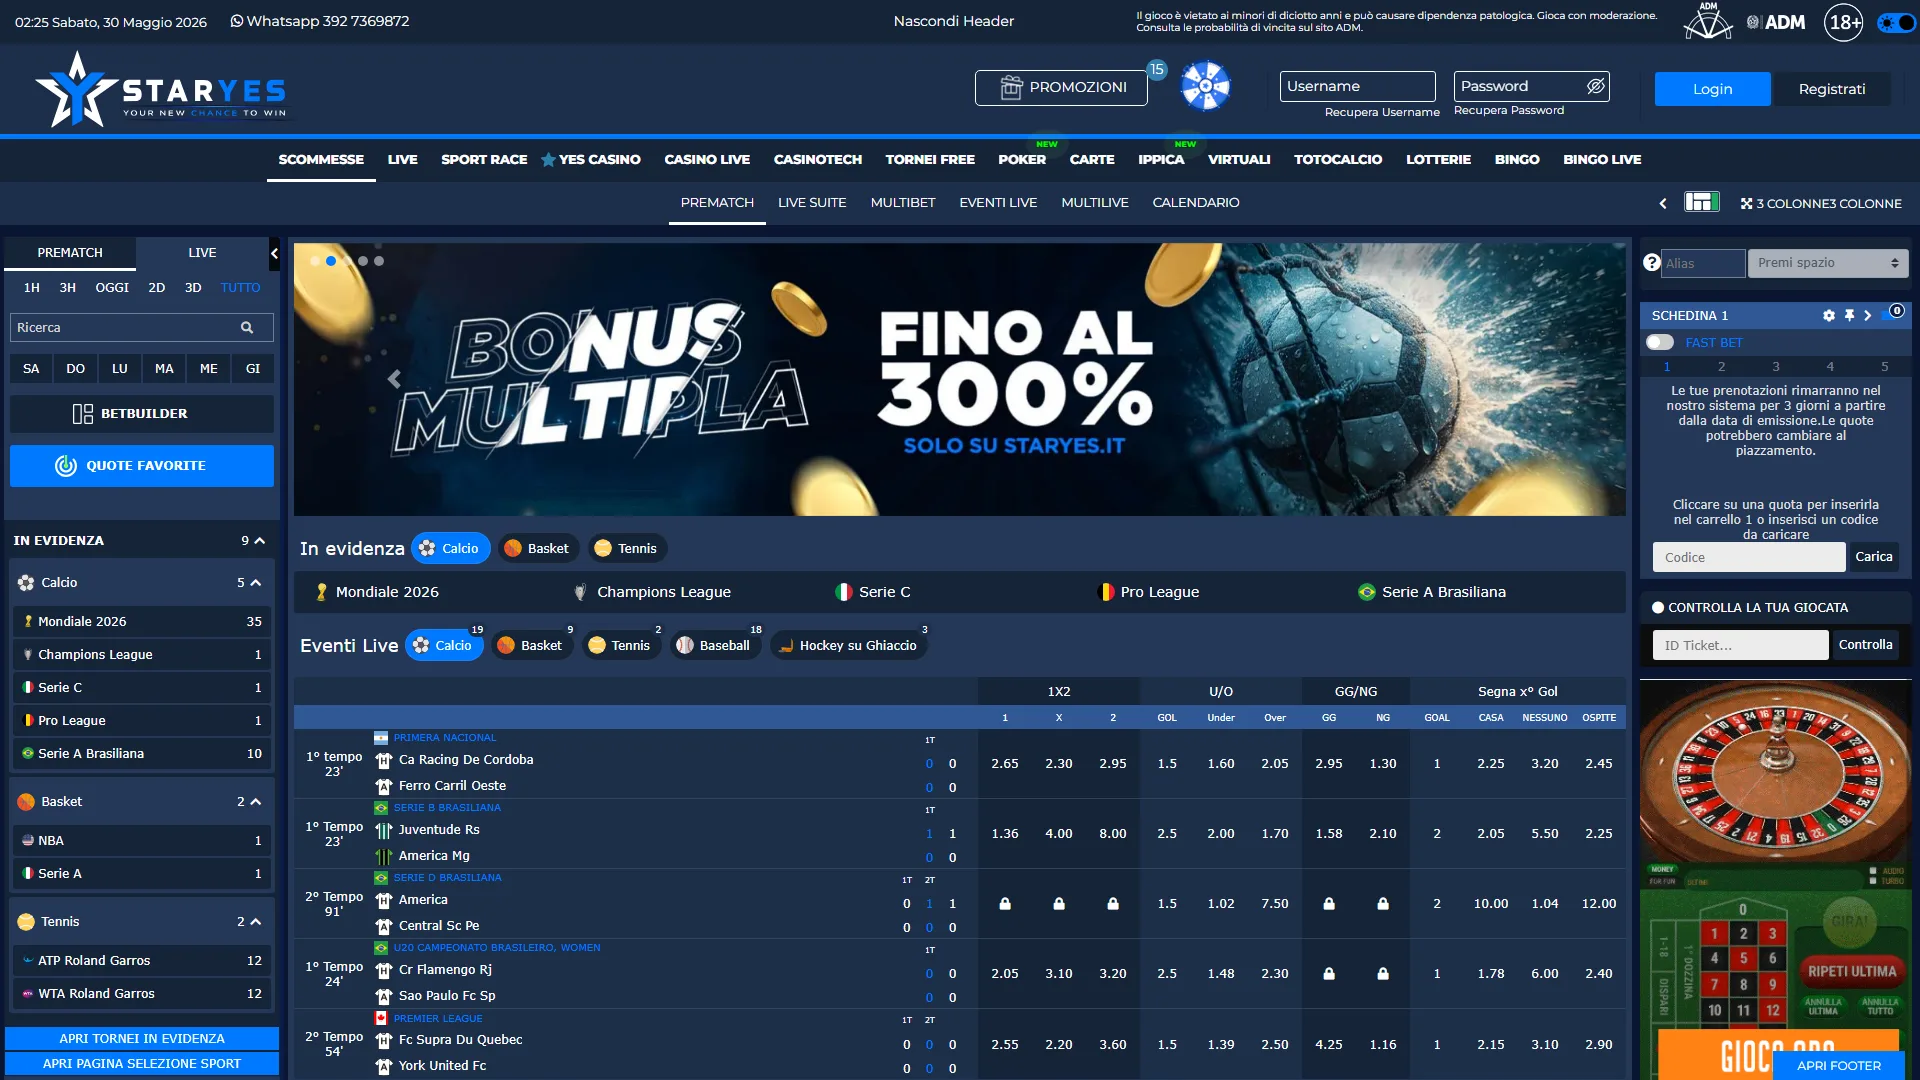Hide the header via Nascondi Header
The height and width of the screenshot is (1080, 1920).
[953, 21]
